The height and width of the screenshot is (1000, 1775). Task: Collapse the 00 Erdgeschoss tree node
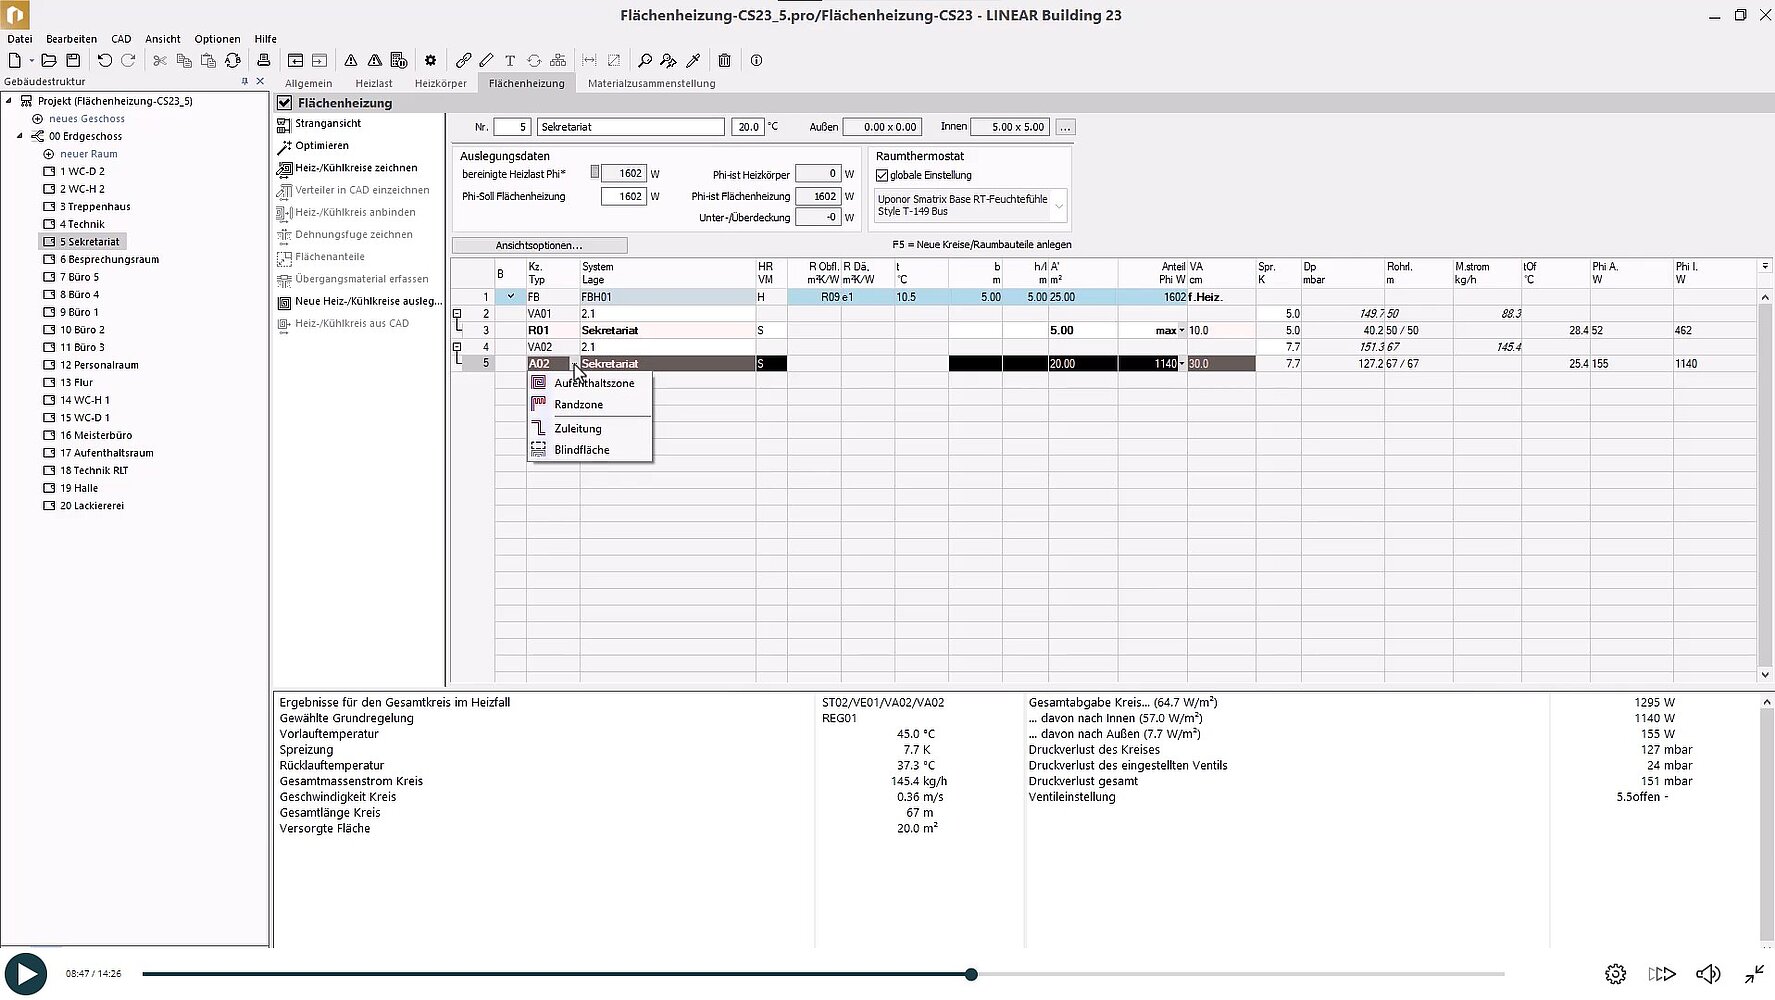coord(20,136)
